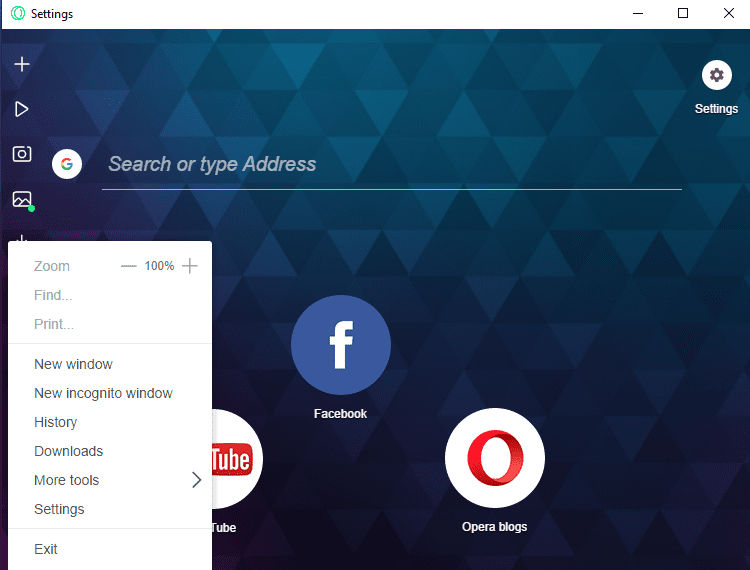Open a new tab with the plus sidebar icon
The height and width of the screenshot is (570, 750).
point(22,64)
